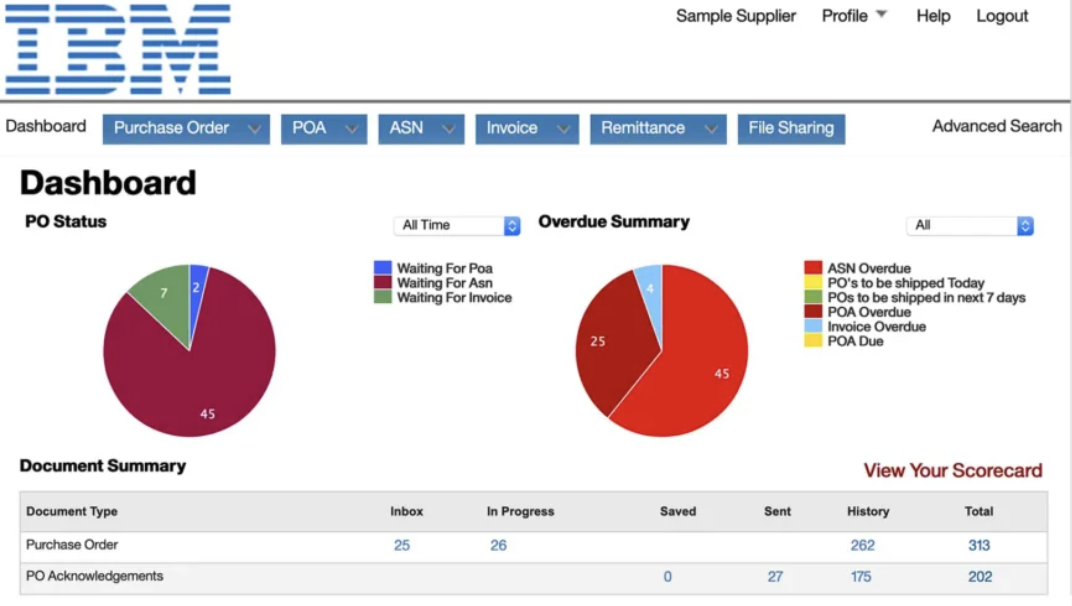Open Advanced Search
1072x606 pixels.
tap(996, 126)
